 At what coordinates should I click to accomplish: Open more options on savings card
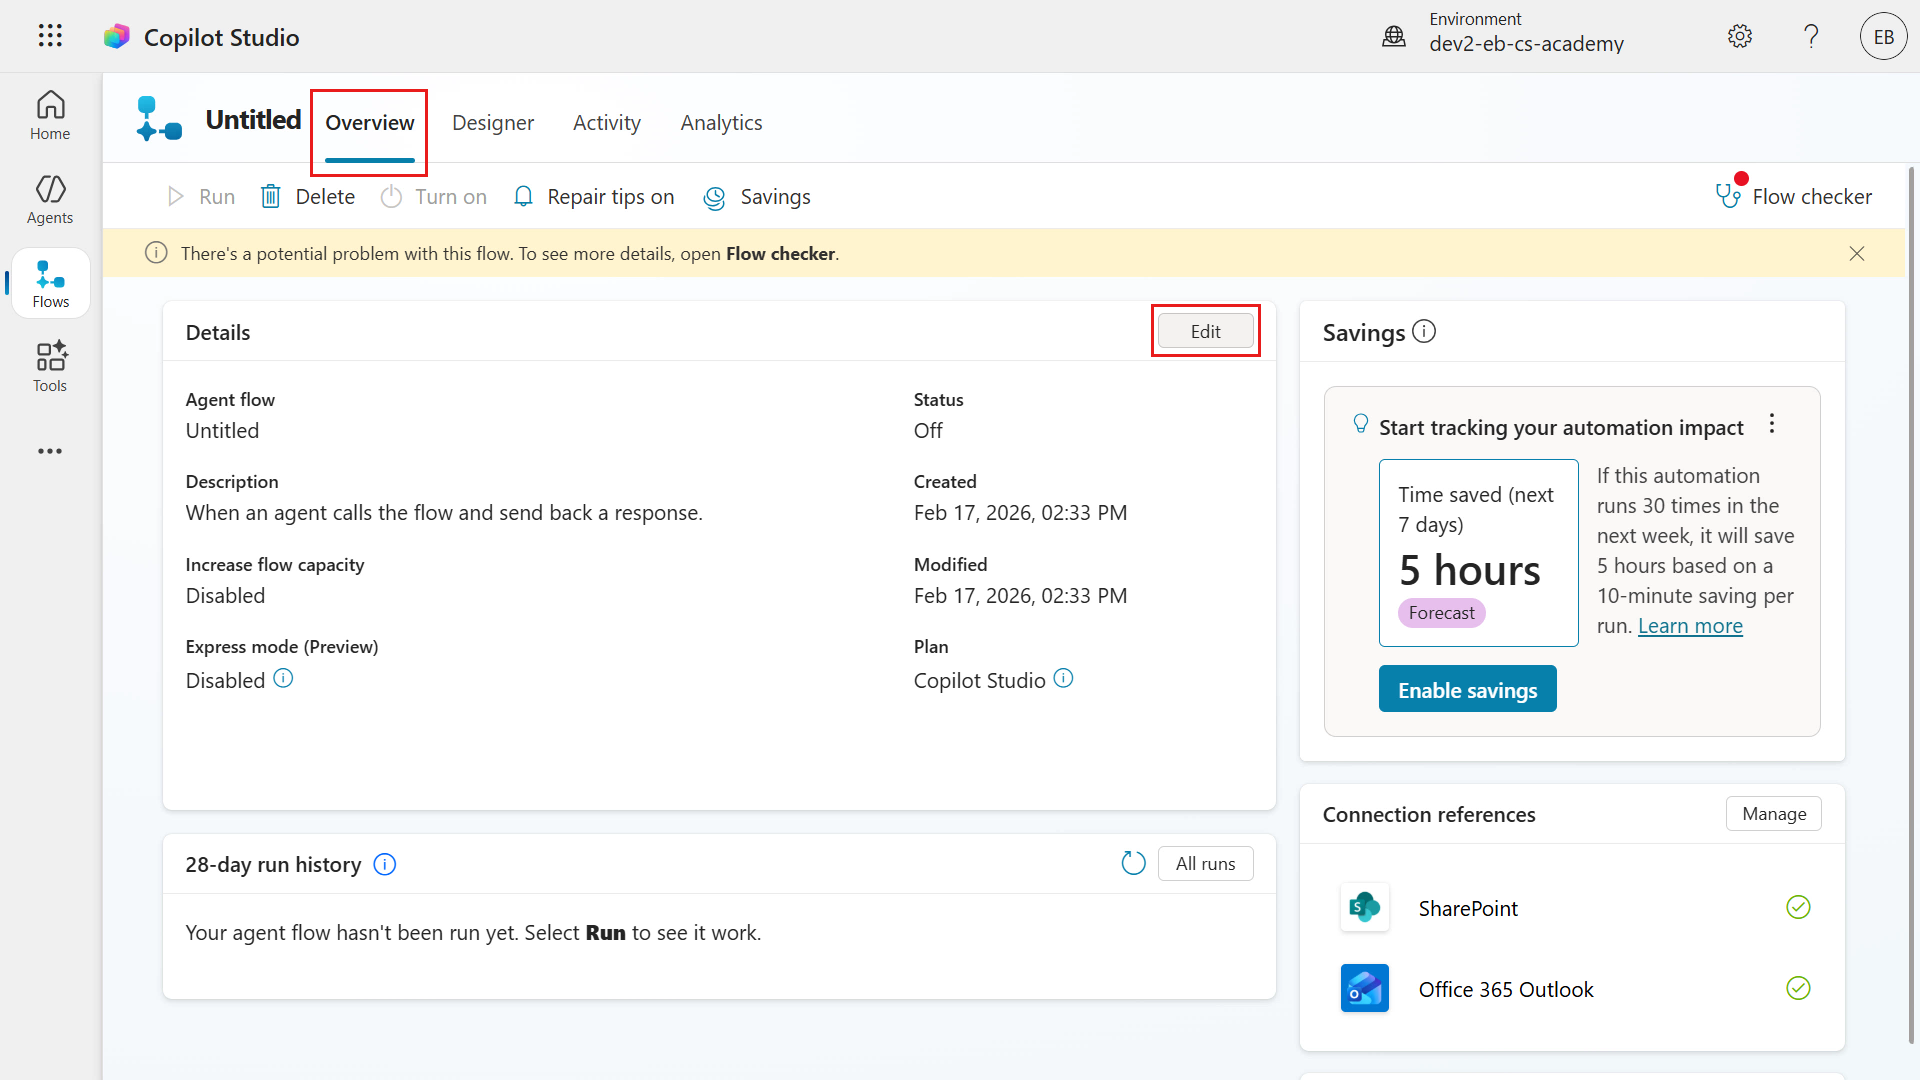click(1772, 424)
